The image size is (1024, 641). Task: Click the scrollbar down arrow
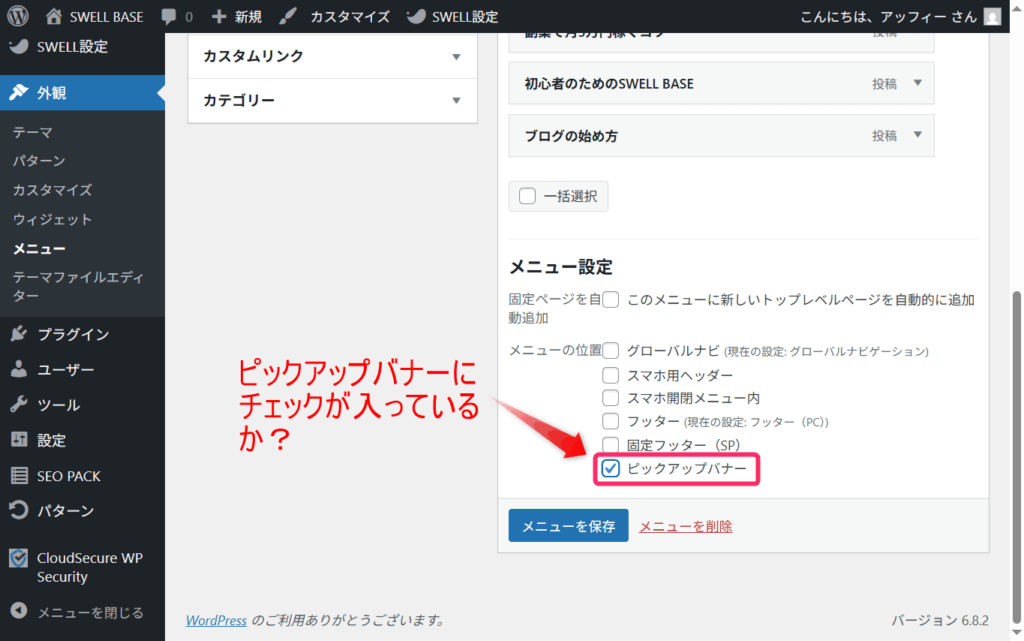1017,633
